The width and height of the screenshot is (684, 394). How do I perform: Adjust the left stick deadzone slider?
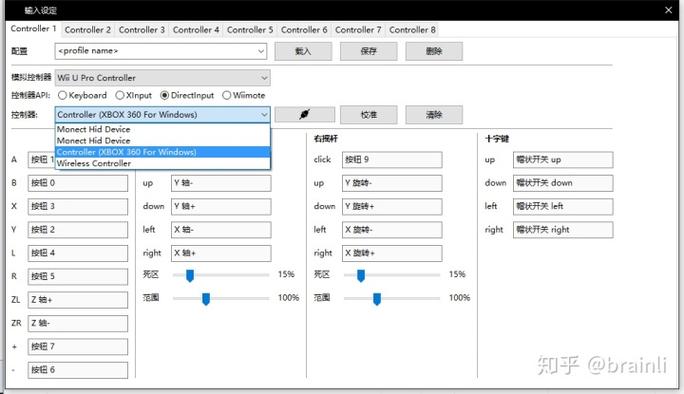190,275
